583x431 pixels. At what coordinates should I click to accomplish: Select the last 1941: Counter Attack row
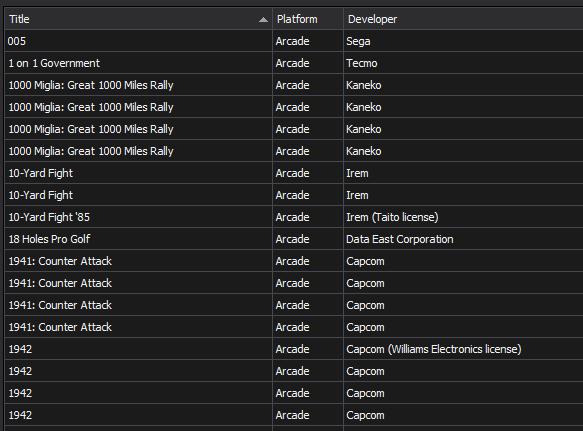tap(294, 327)
